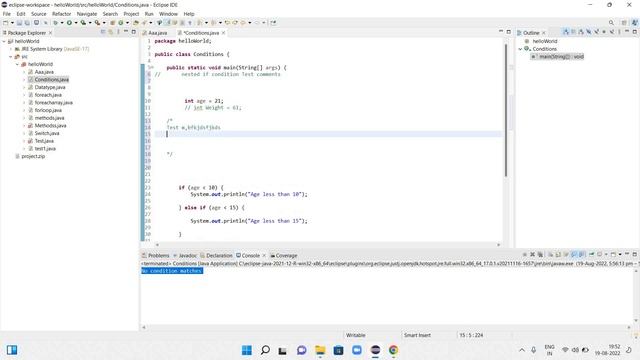
Task: Collapse Conditions class in Outline
Action: 521,49
